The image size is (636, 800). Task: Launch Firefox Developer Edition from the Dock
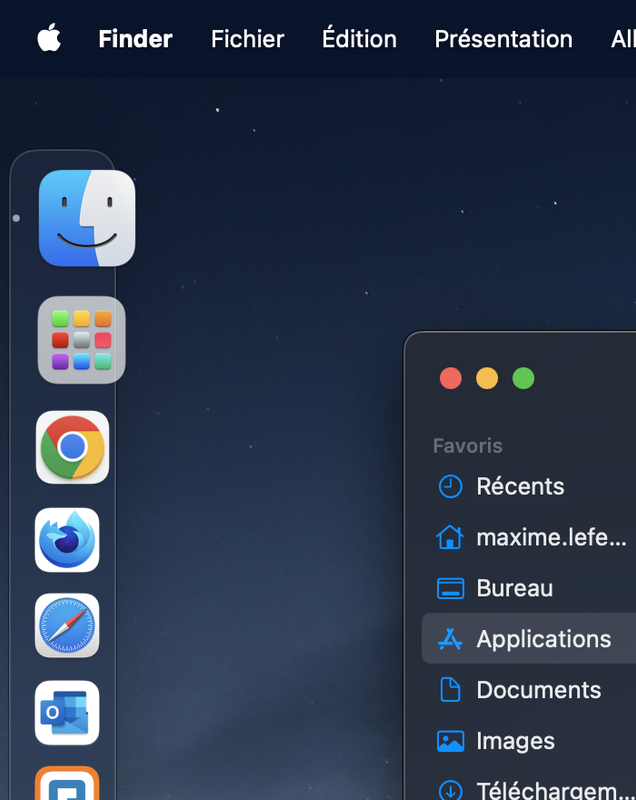pyautogui.click(x=67, y=540)
